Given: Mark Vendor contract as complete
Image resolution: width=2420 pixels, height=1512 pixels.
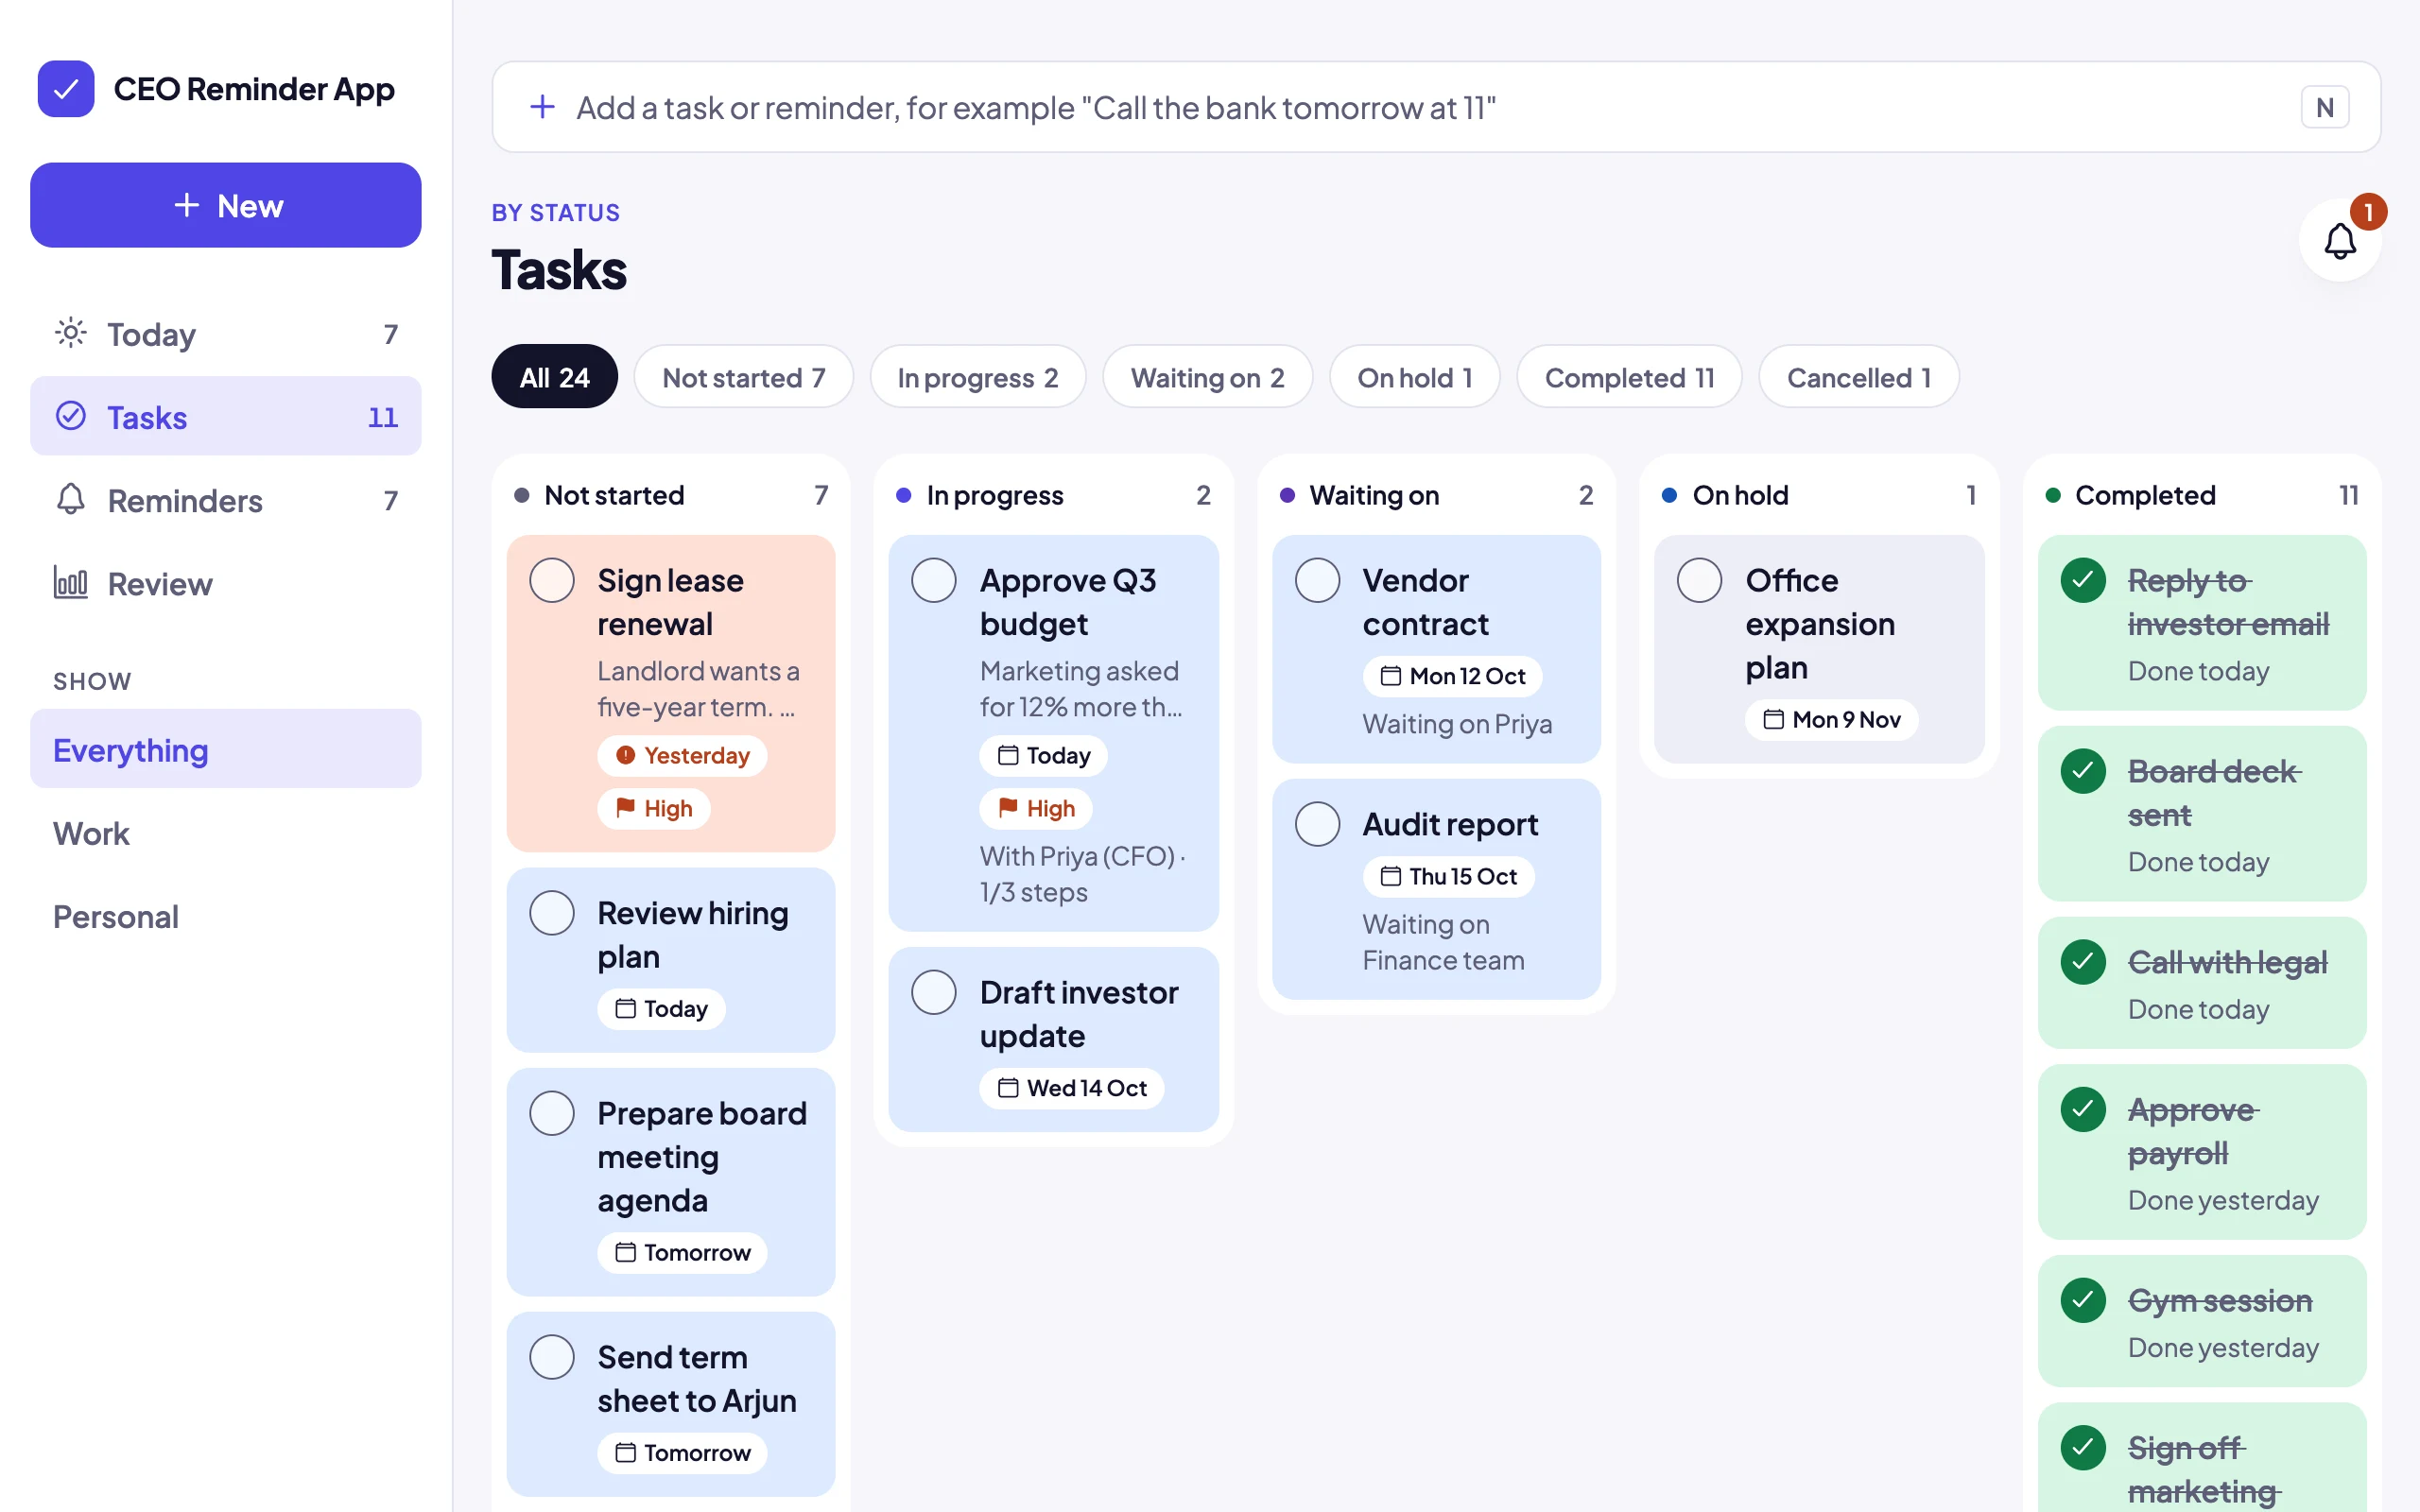Looking at the screenshot, I should pos(1317,580).
